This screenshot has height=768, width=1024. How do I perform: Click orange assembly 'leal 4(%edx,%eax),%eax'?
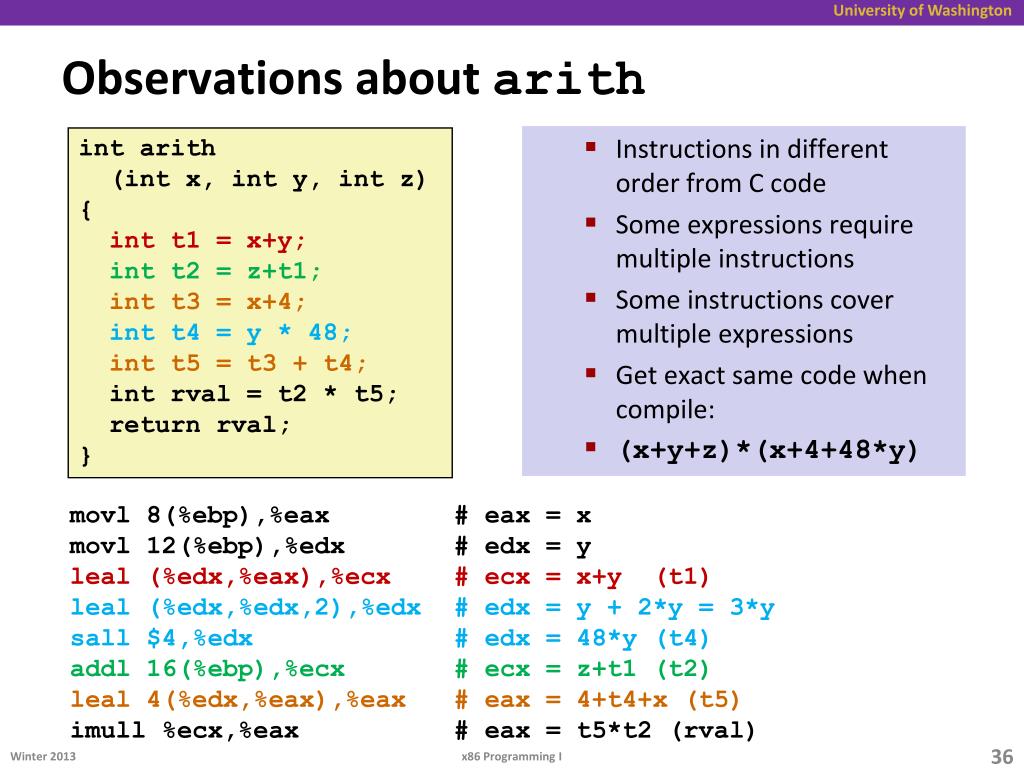coord(238,699)
